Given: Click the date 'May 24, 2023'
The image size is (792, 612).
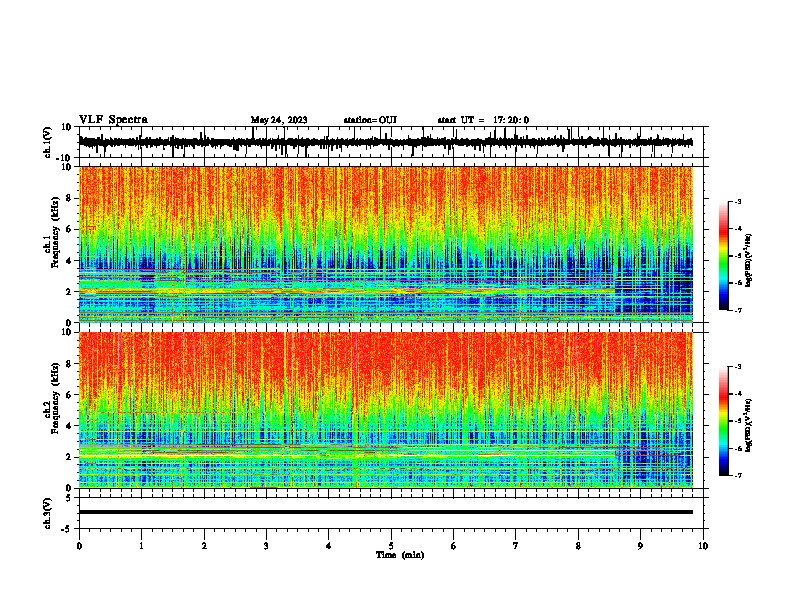Looking at the screenshot, I should click(279, 120).
